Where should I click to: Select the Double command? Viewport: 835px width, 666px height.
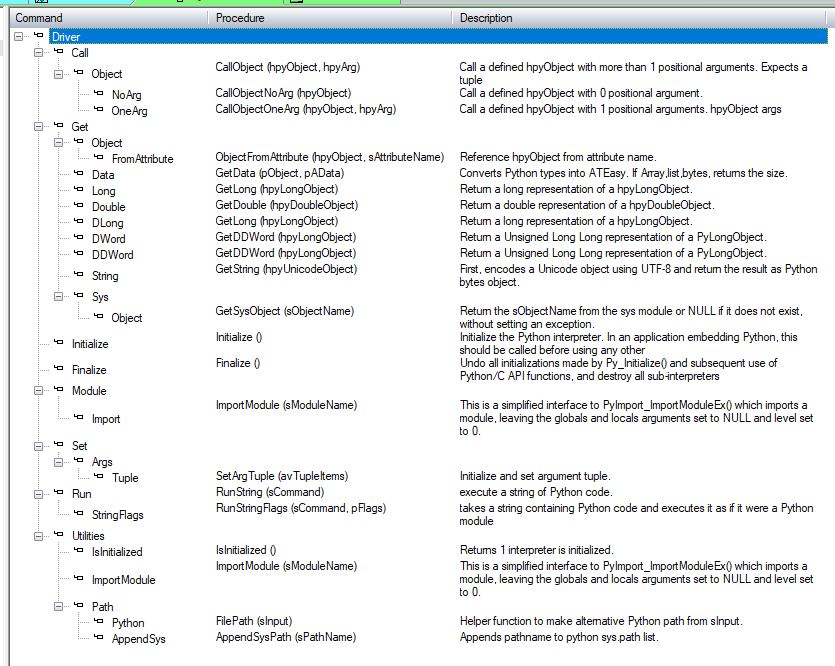109,207
